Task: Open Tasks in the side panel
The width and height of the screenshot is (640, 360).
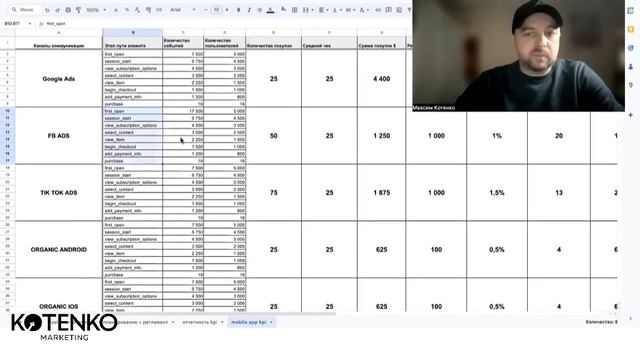Action: tap(631, 48)
